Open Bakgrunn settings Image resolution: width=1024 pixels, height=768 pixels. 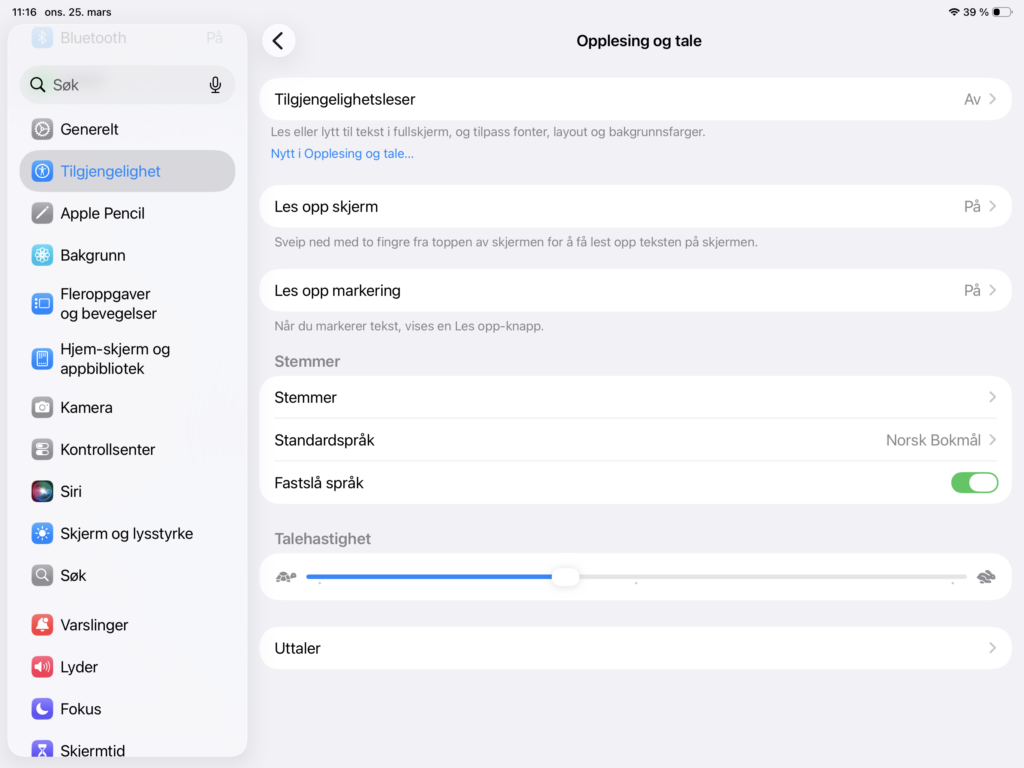point(127,255)
